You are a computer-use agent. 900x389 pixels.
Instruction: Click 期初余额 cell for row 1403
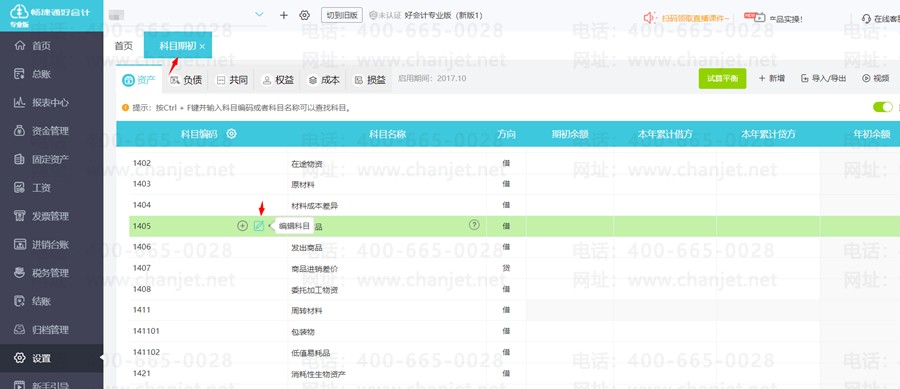click(x=569, y=184)
